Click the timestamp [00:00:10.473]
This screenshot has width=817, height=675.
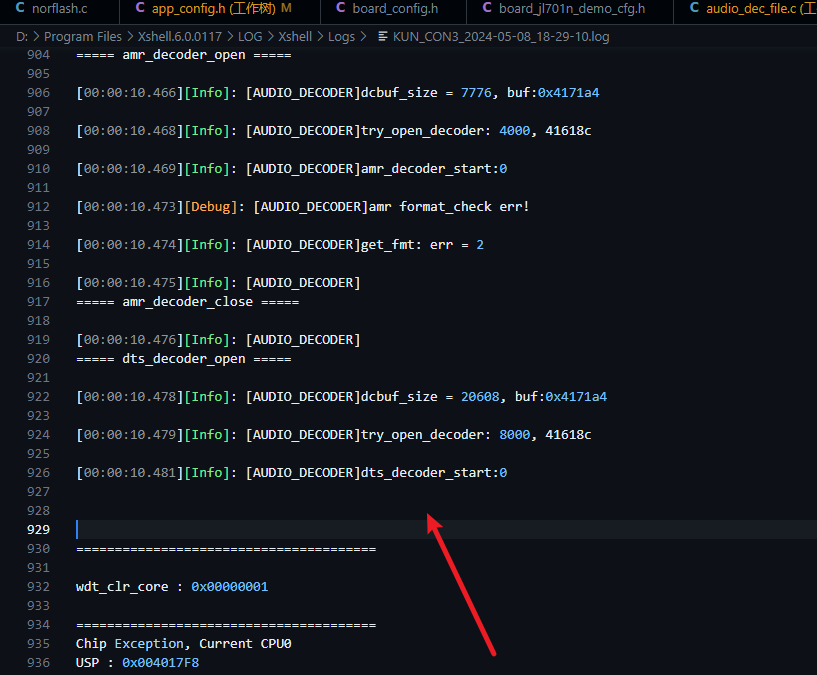[130, 207]
